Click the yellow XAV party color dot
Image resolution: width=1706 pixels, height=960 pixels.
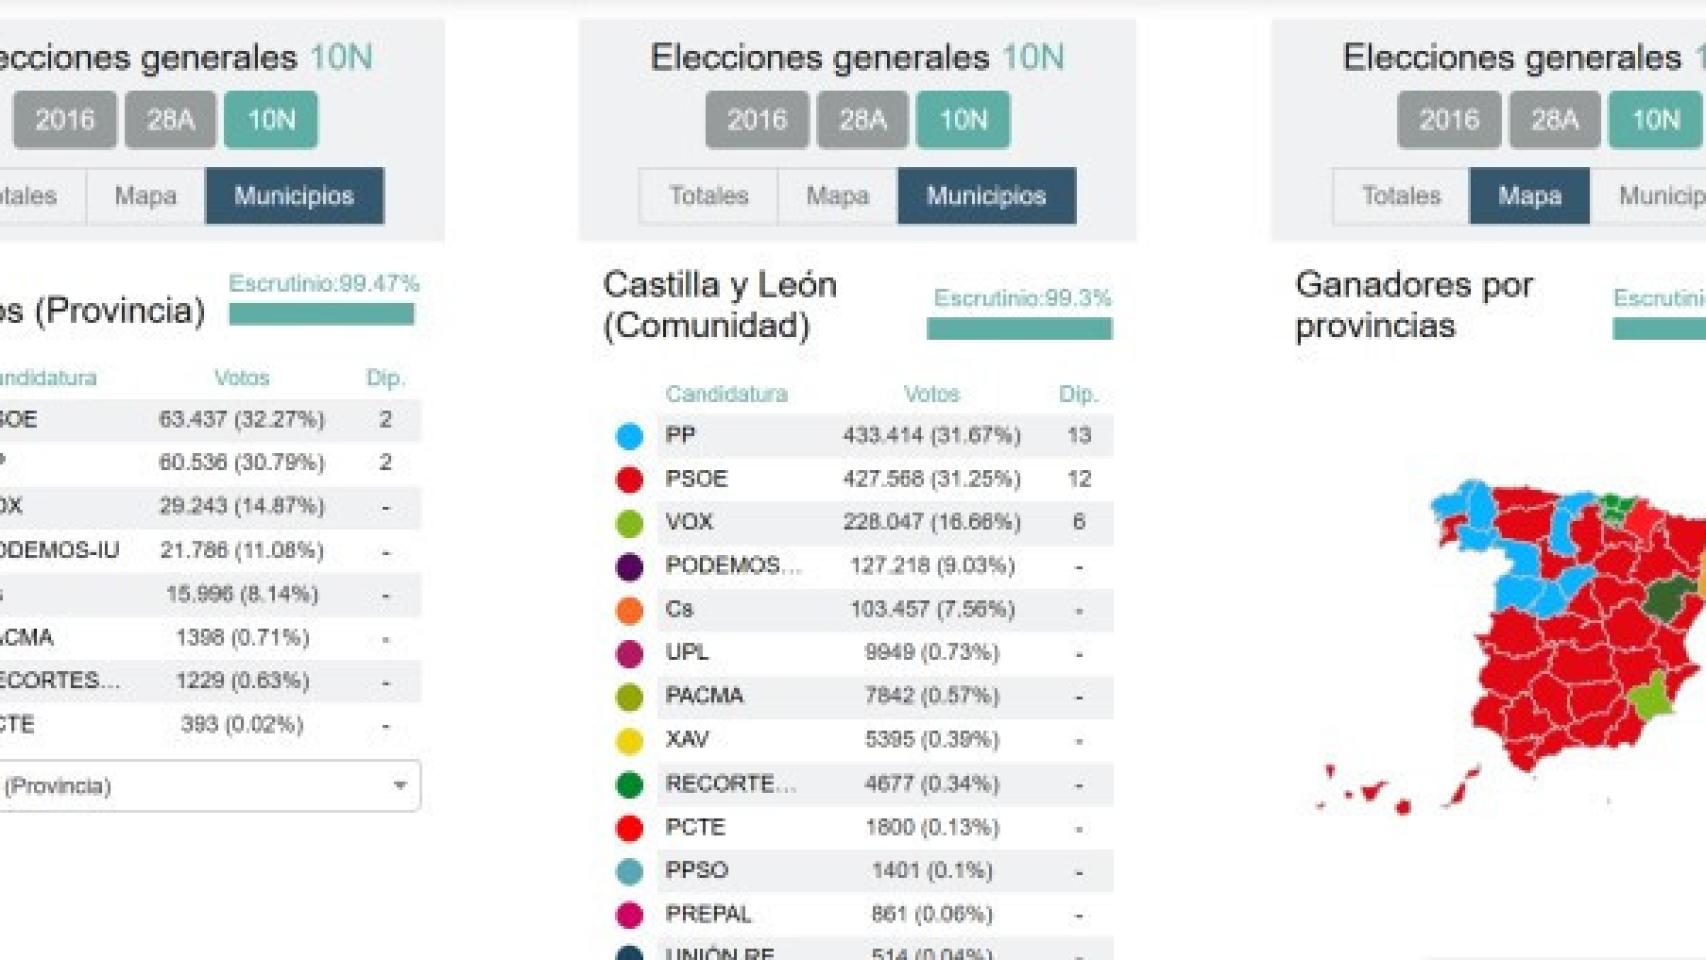tap(629, 741)
